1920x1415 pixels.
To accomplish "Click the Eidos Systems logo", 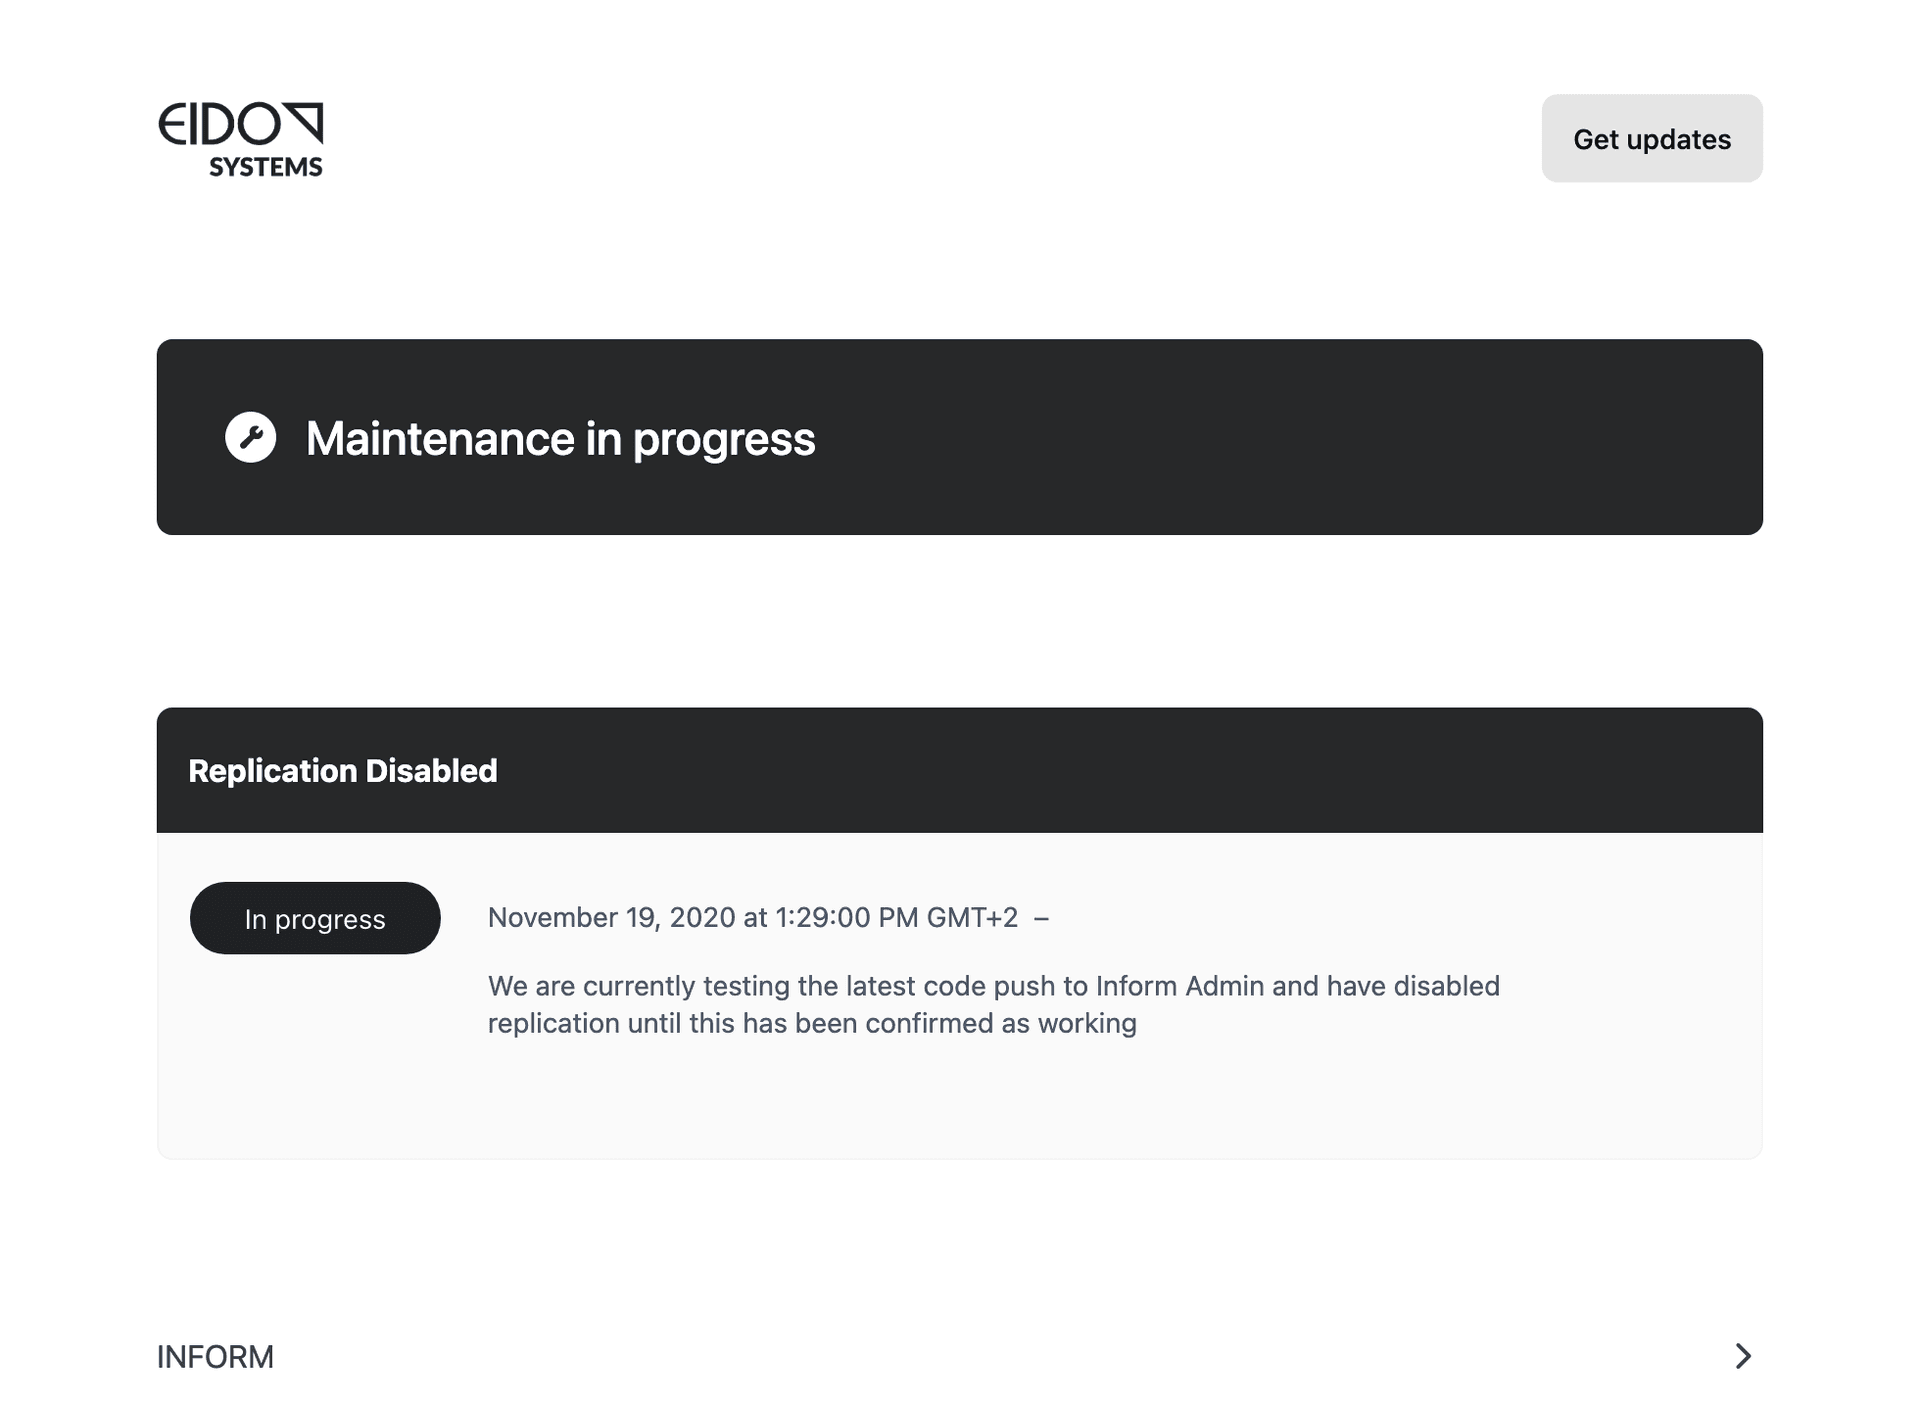I will [240, 139].
